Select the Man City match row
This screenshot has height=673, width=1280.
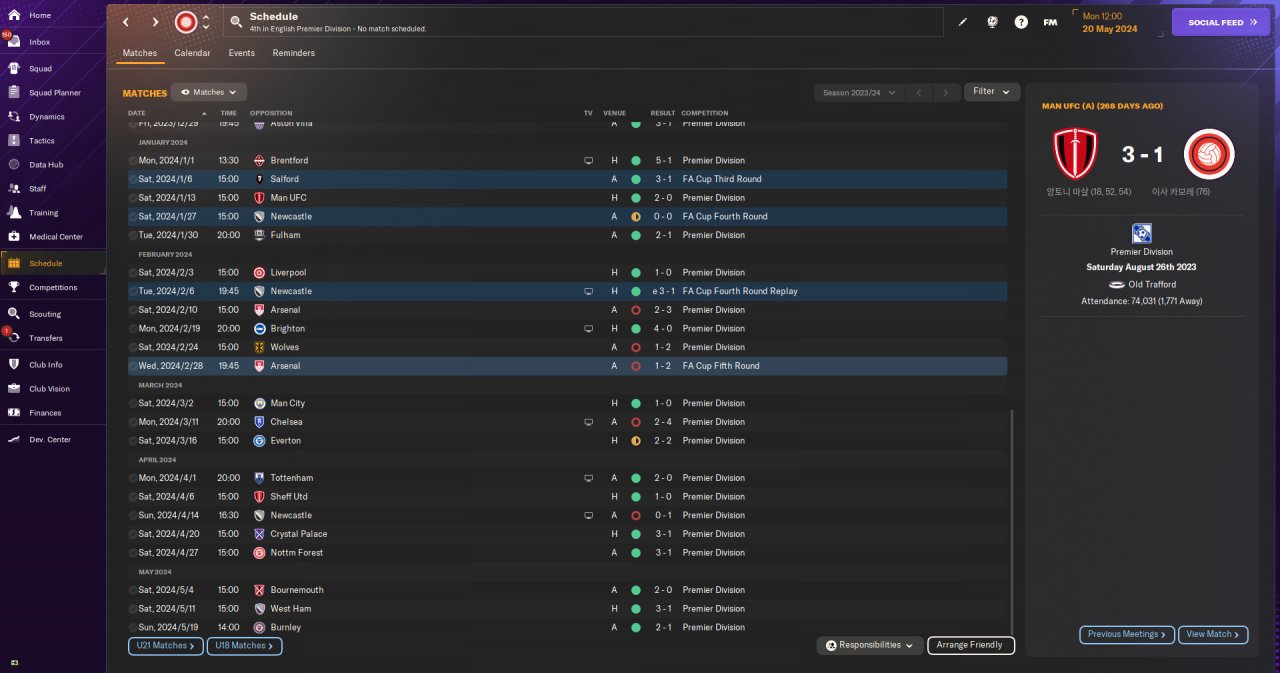[567, 403]
